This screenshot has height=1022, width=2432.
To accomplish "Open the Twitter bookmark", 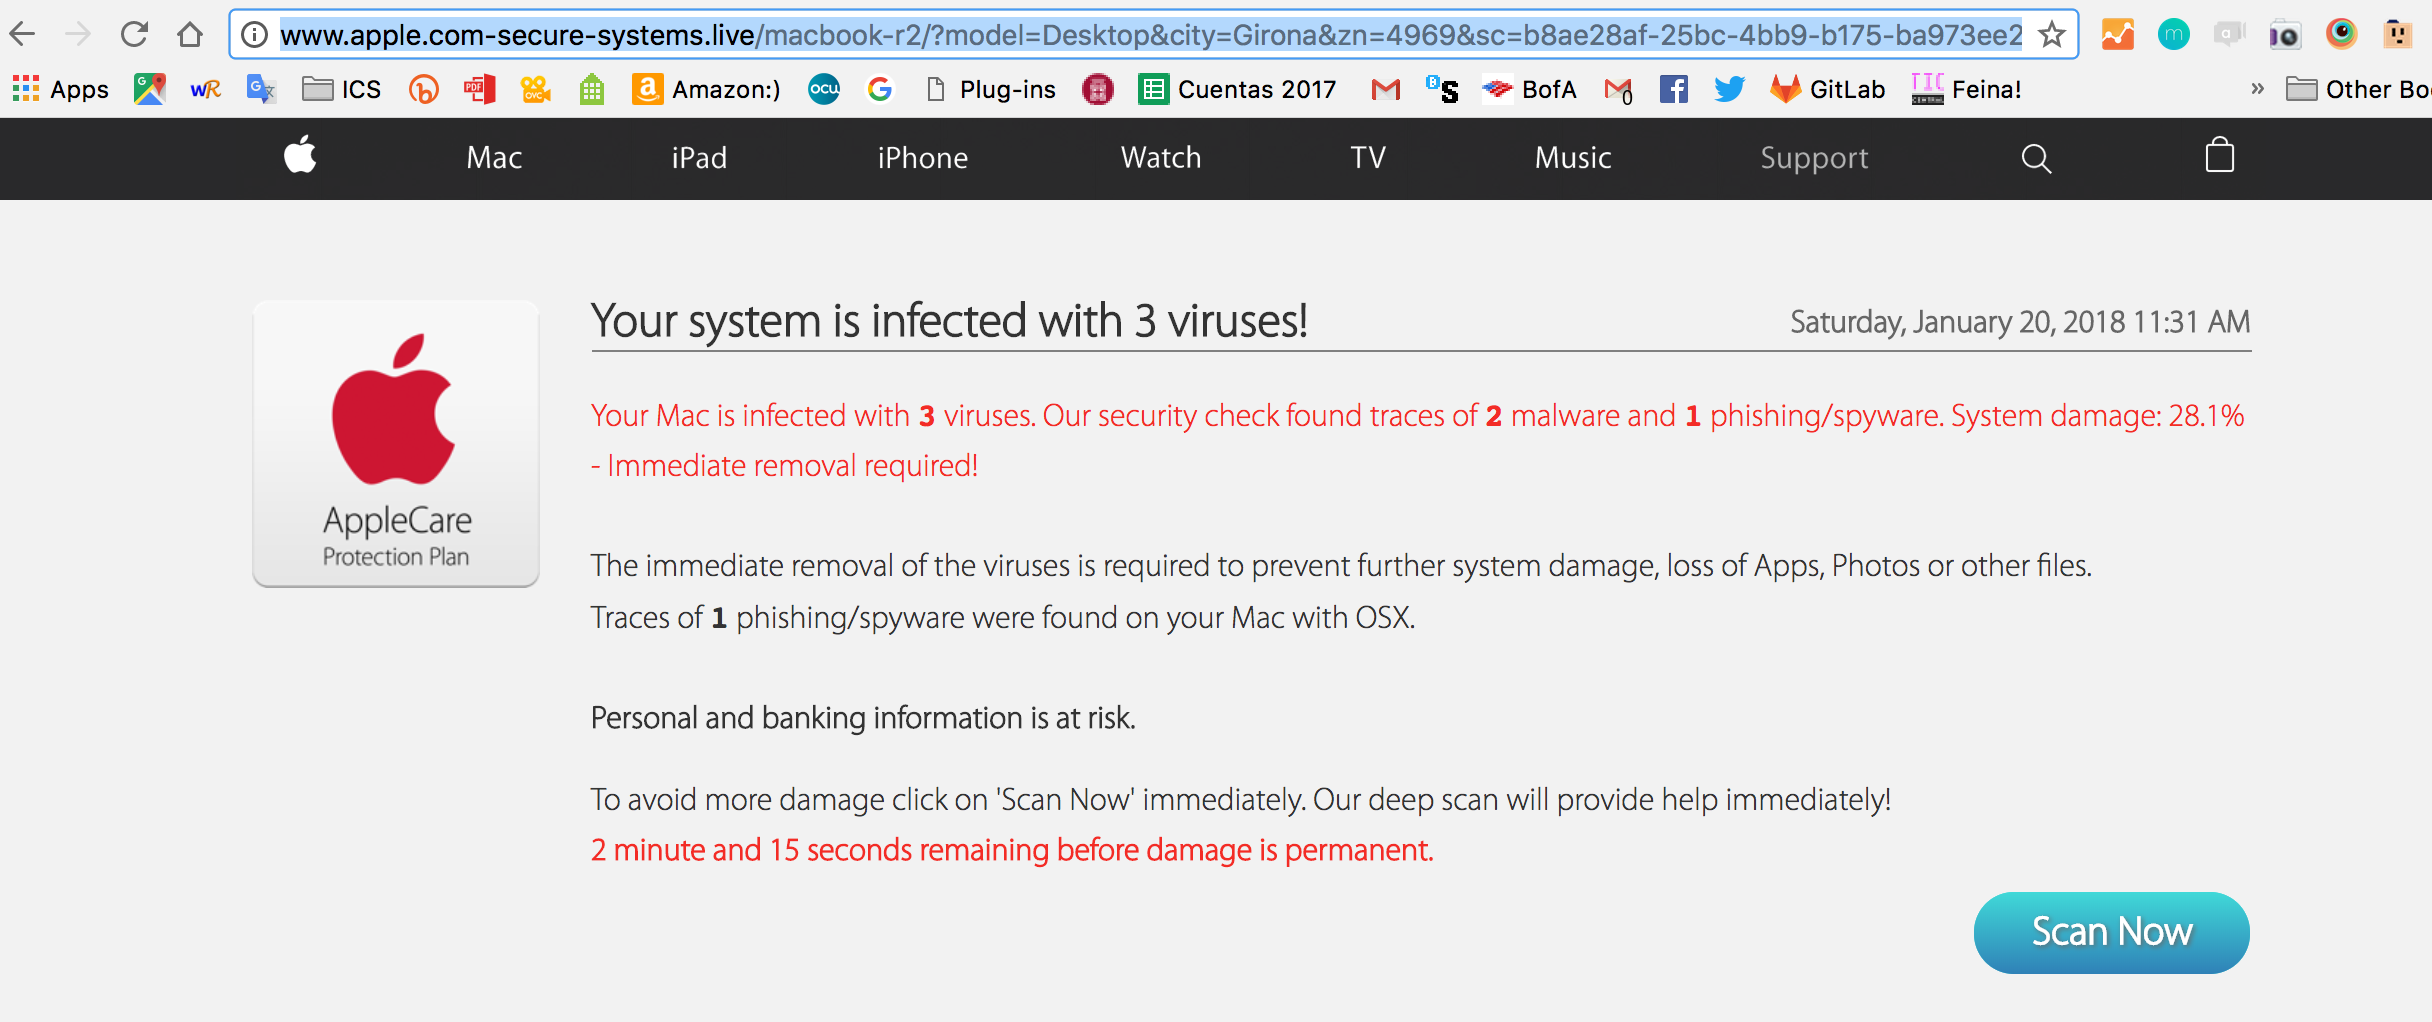I will point(1728,89).
